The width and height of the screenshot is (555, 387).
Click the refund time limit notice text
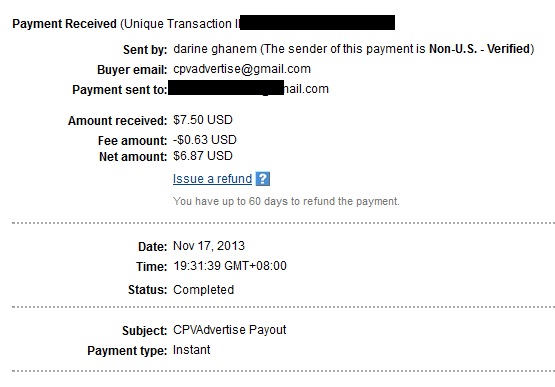tap(286, 201)
